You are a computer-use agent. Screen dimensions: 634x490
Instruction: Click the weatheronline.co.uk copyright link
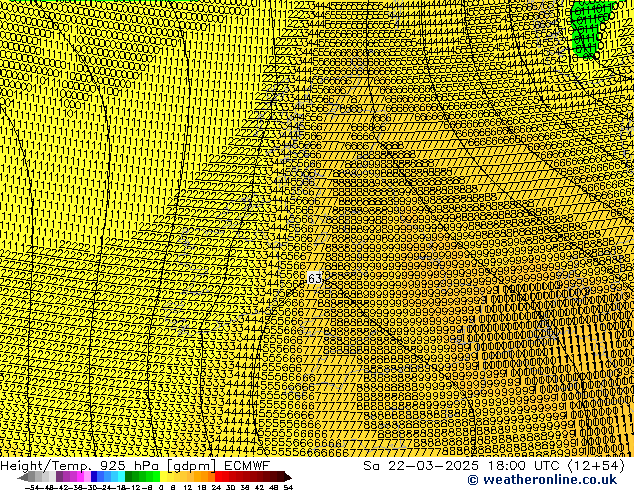click(542, 480)
